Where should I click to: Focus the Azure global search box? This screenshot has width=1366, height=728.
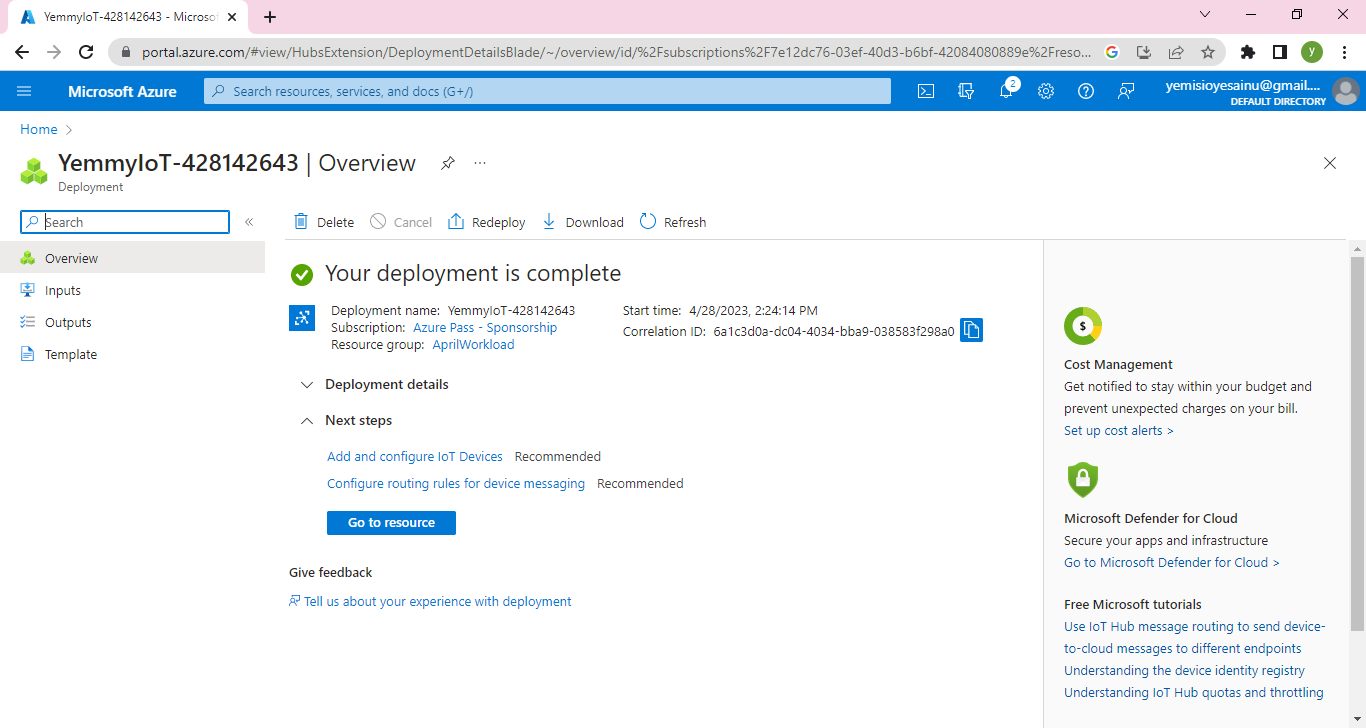547,91
